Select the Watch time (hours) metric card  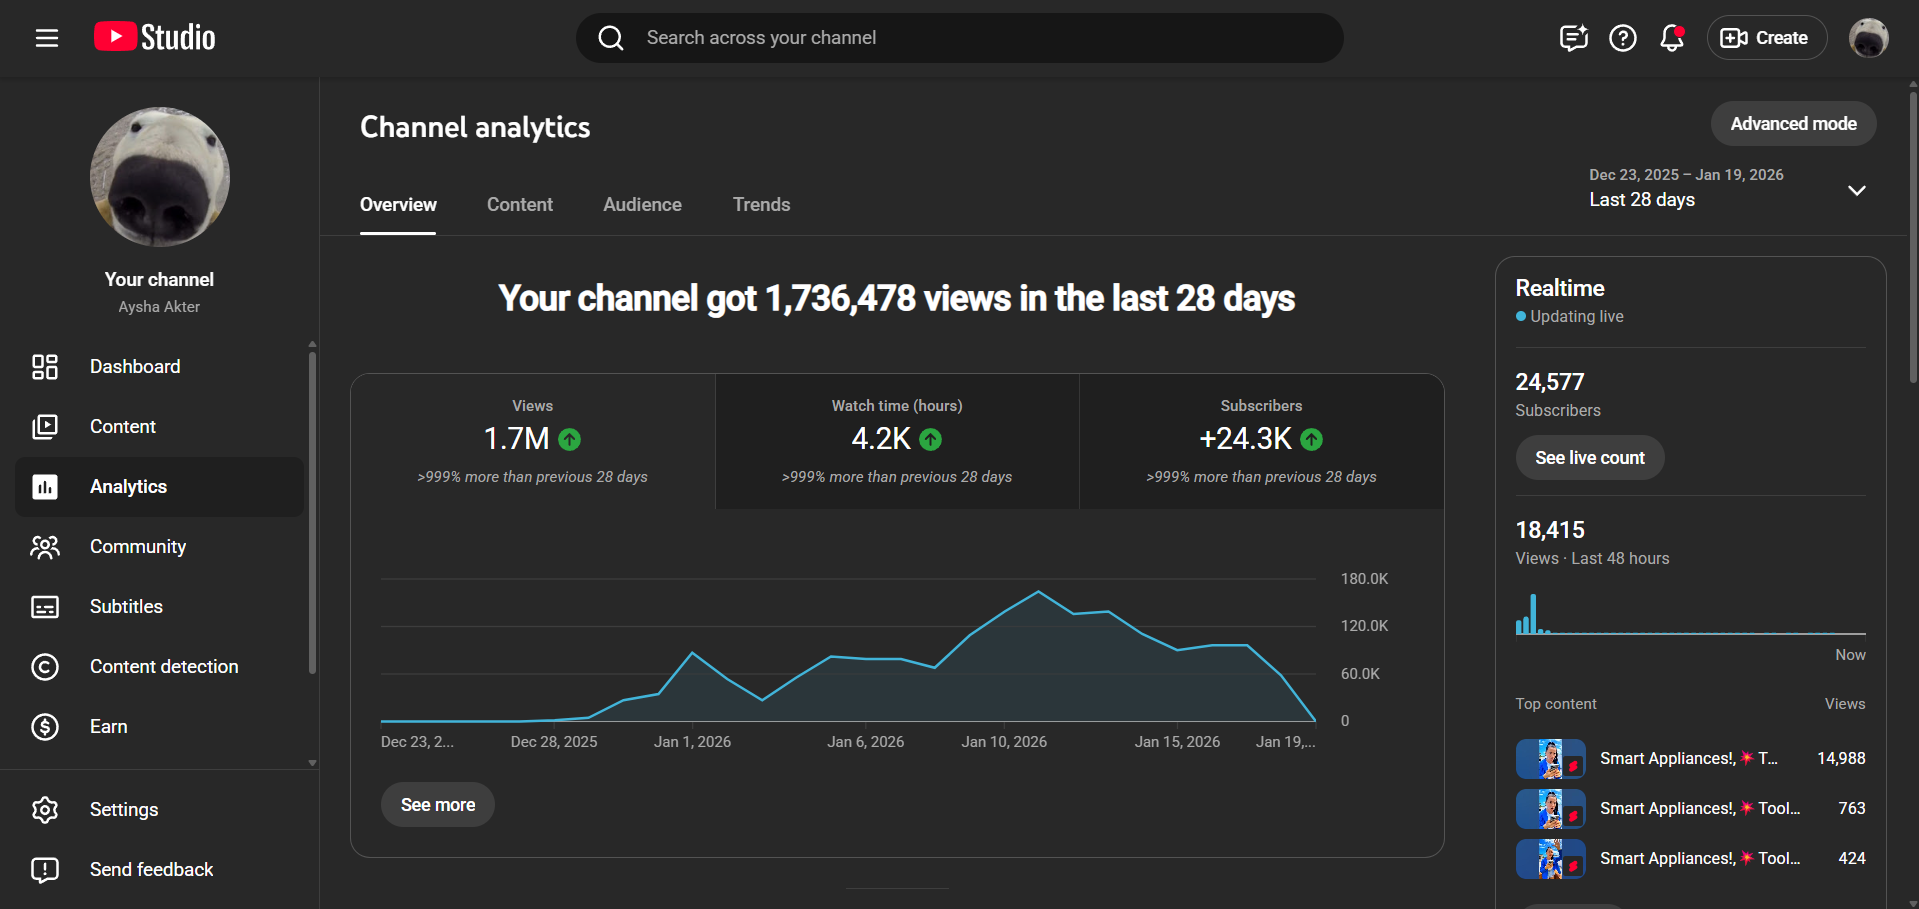(x=897, y=441)
